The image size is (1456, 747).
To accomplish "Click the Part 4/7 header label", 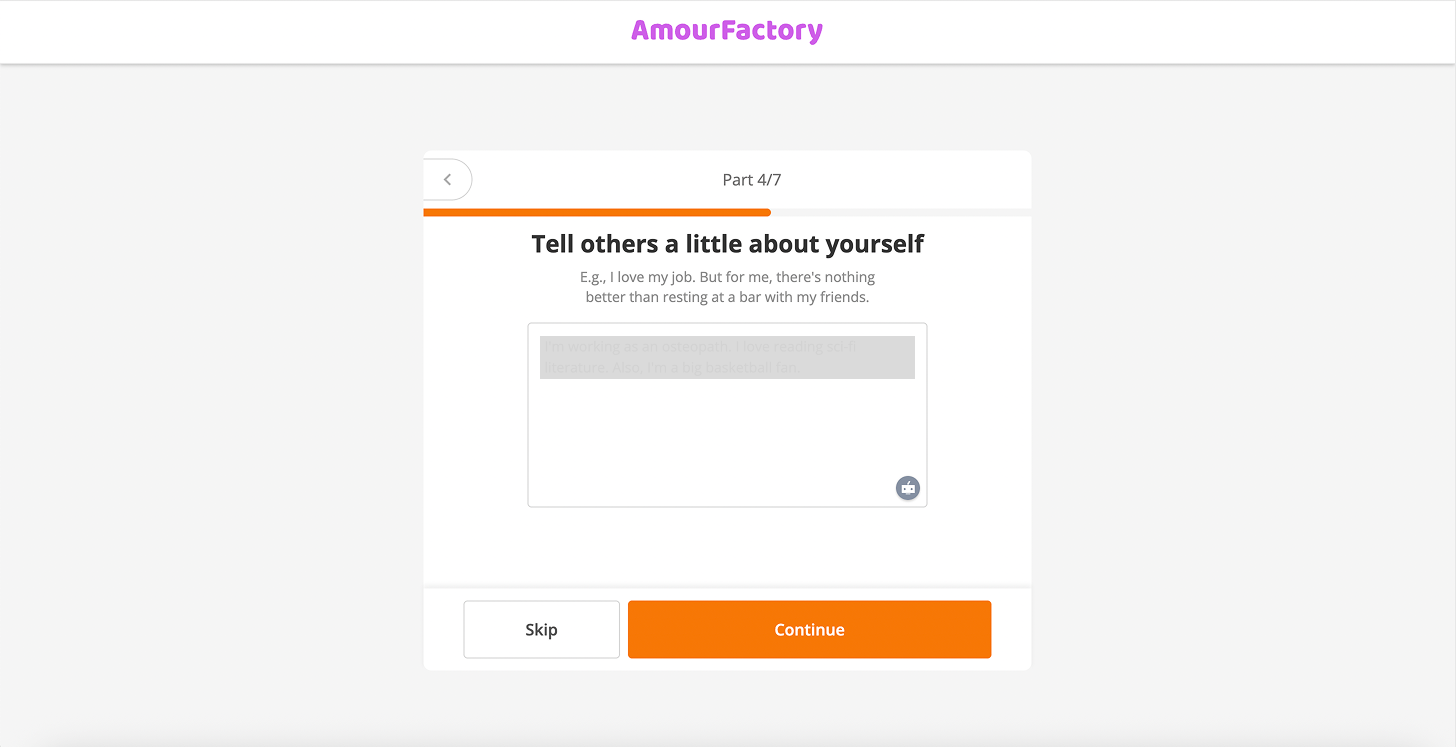I will [751, 179].
